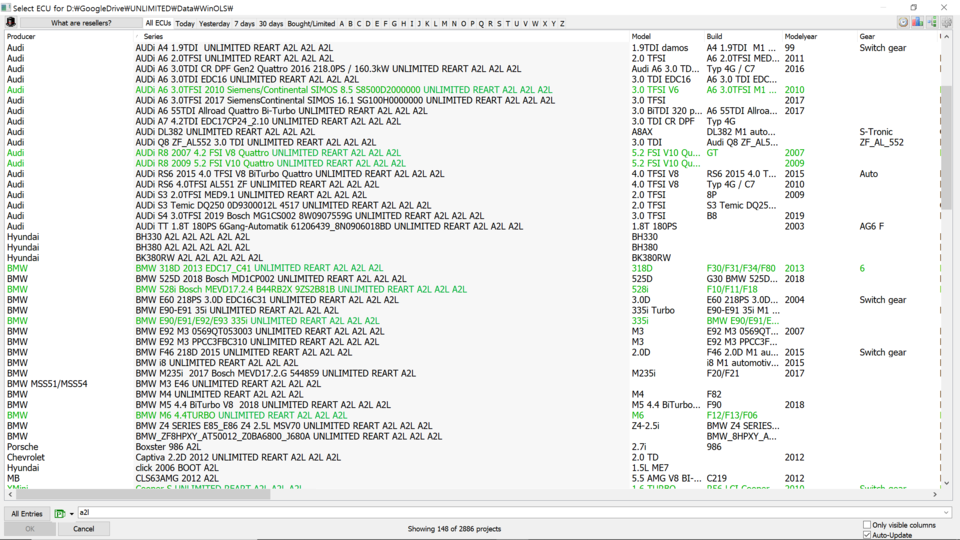Click the All Entries button
The height and width of the screenshot is (540, 960).
pyautogui.click(x=27, y=514)
